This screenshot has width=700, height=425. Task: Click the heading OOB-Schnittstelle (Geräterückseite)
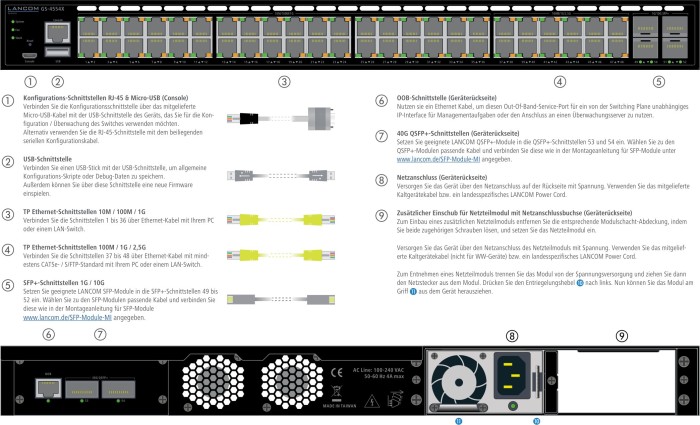pyautogui.click(x=446, y=98)
